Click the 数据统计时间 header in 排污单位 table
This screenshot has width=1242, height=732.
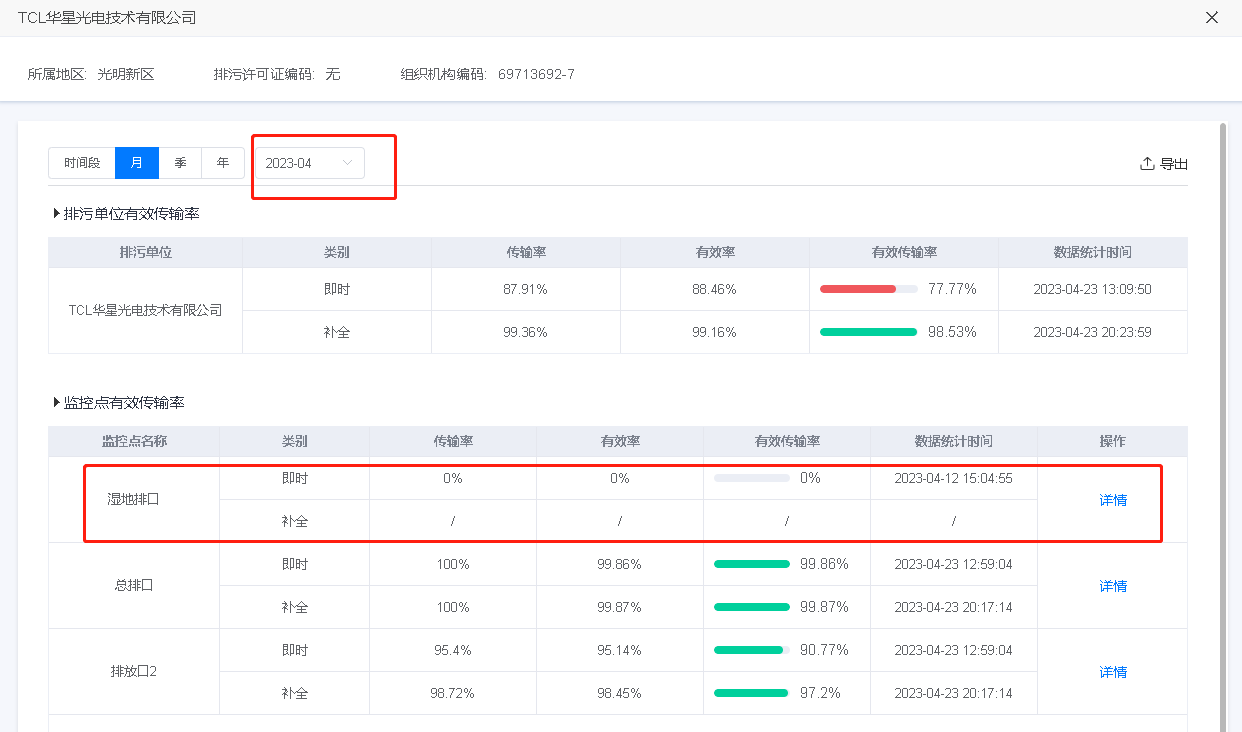tap(1092, 253)
